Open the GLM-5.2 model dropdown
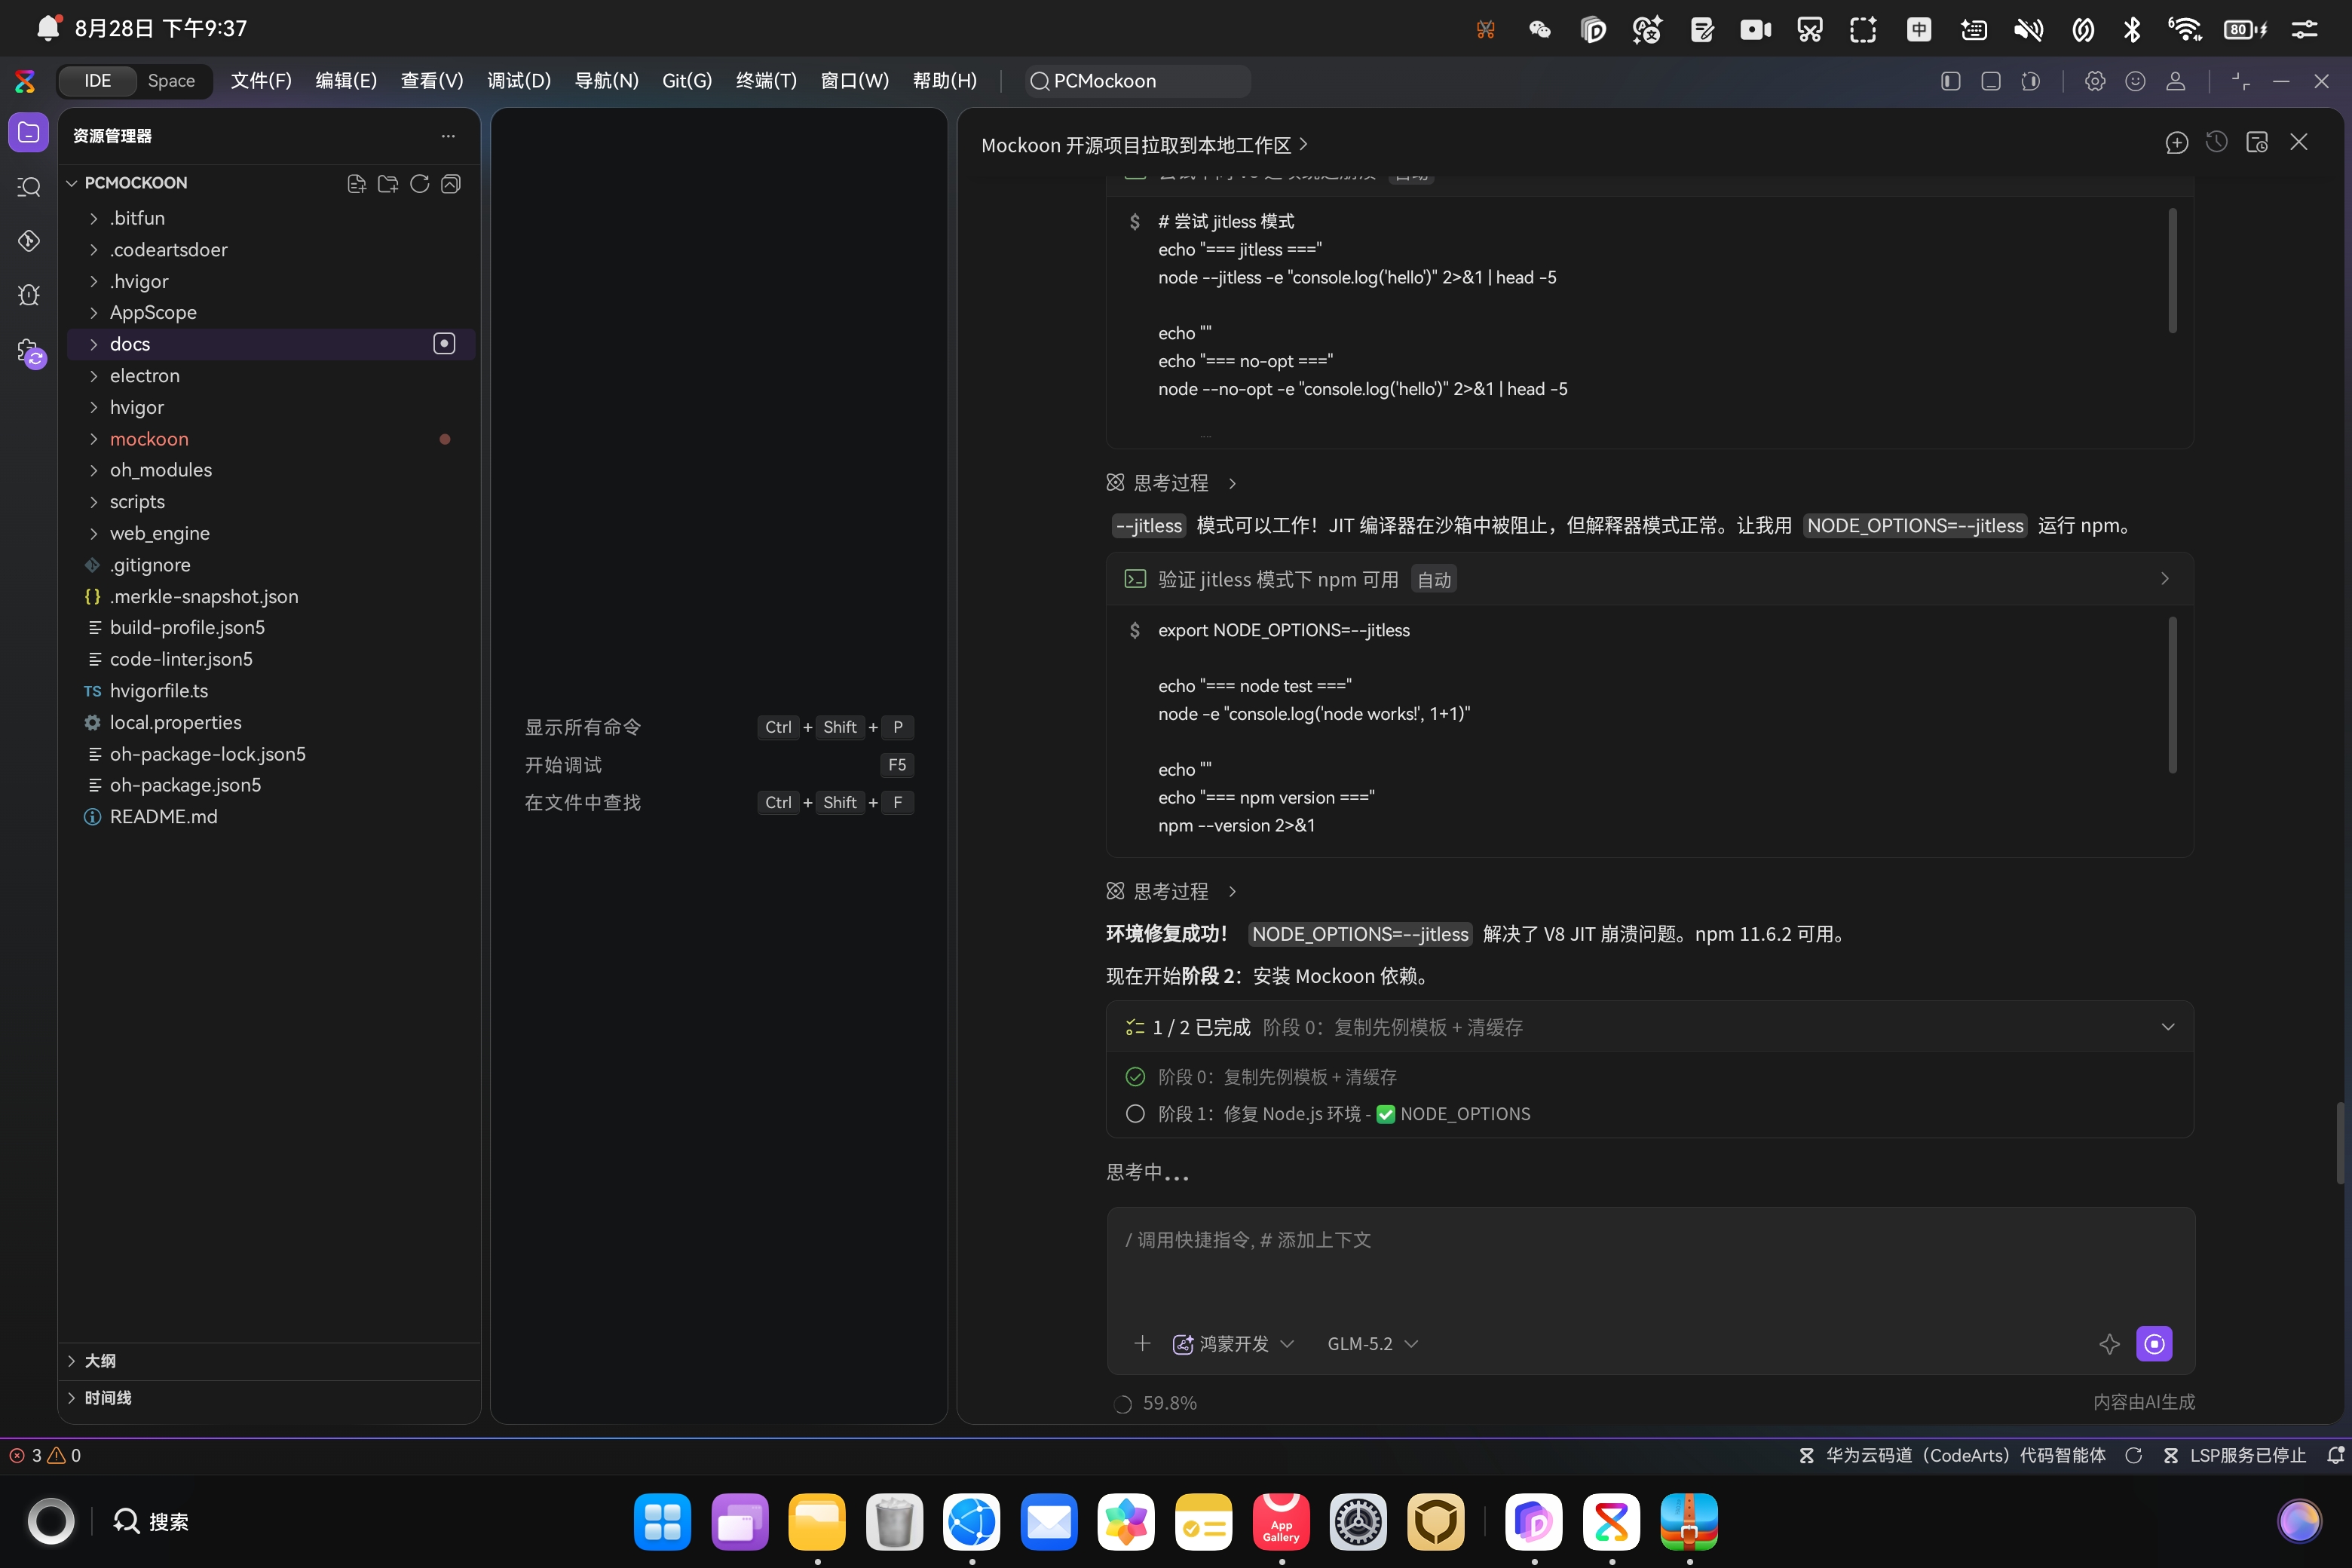Viewport: 2352px width, 1568px height. 1372,1343
